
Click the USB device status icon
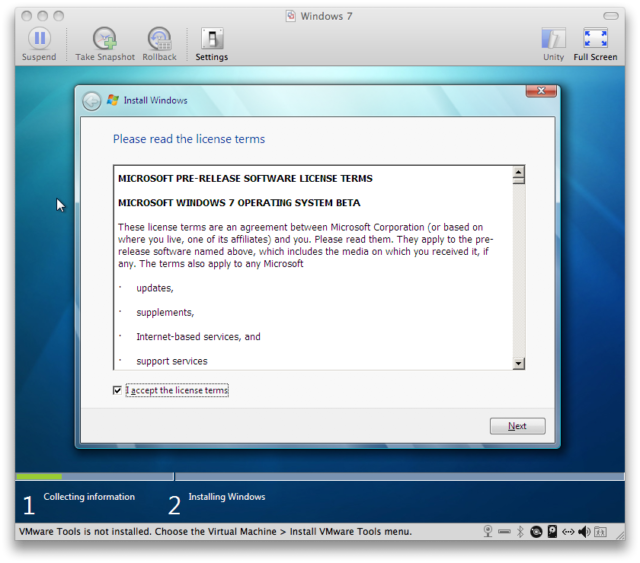504,532
